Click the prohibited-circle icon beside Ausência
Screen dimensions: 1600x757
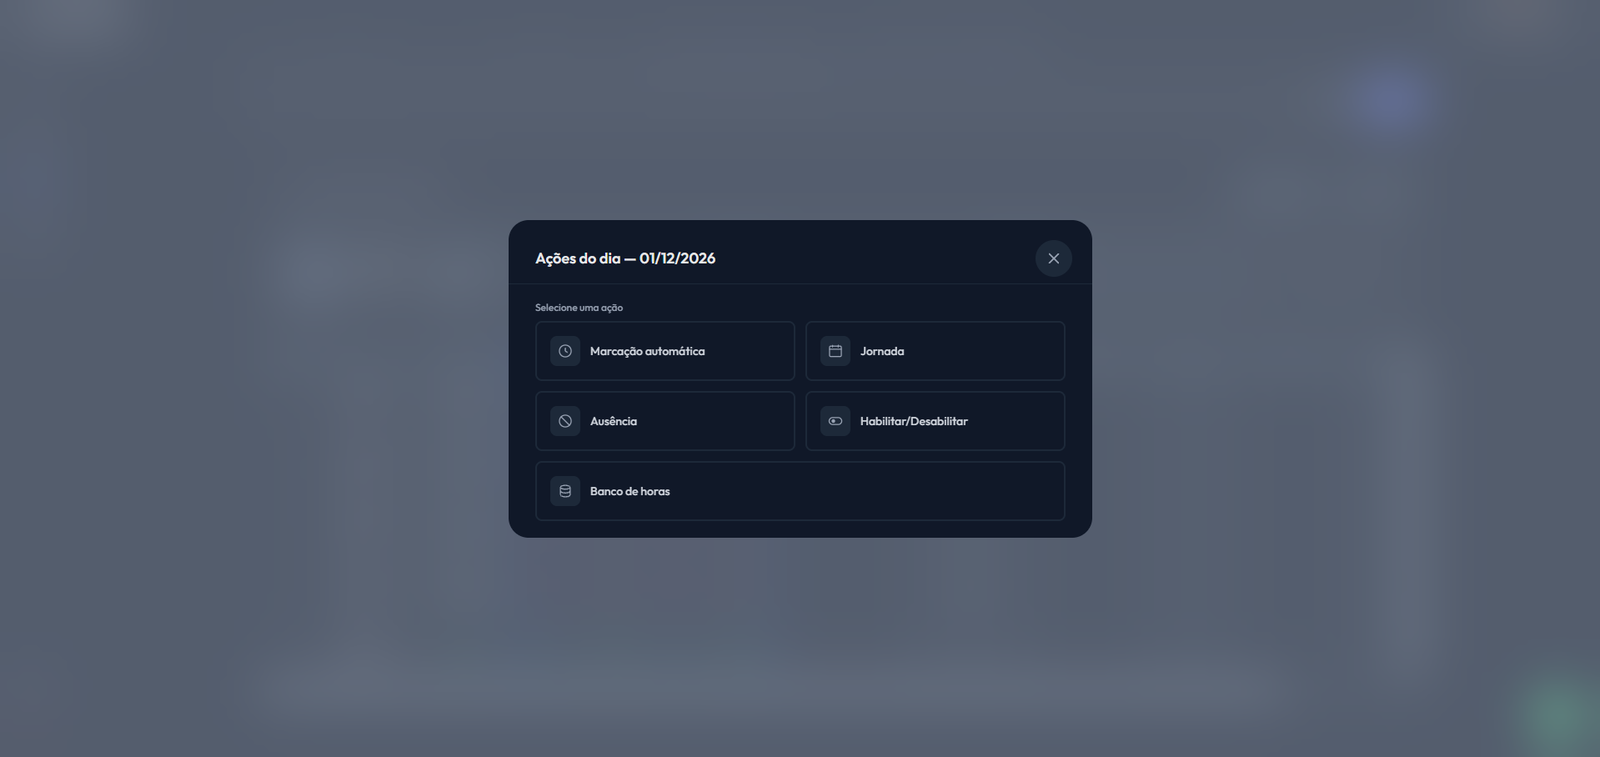[565, 421]
